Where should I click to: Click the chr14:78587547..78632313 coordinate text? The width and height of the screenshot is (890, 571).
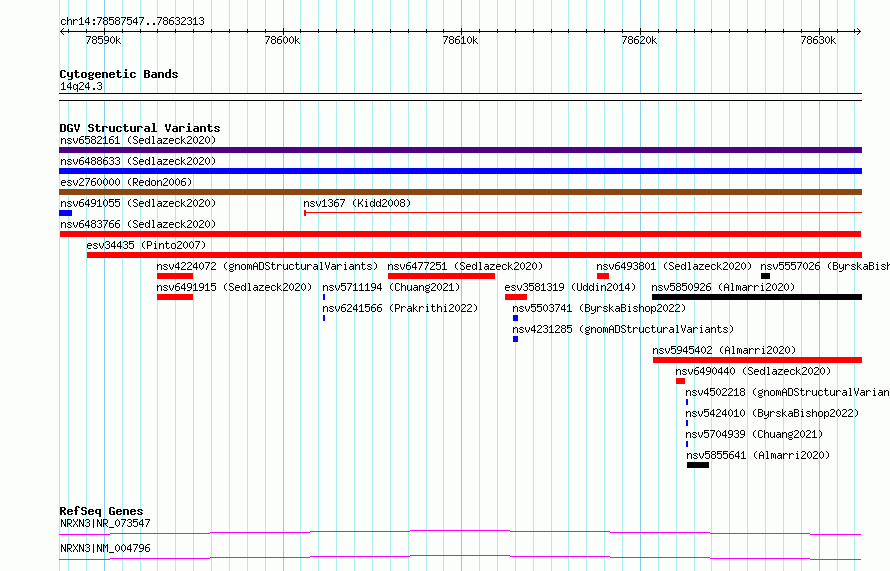pos(132,21)
